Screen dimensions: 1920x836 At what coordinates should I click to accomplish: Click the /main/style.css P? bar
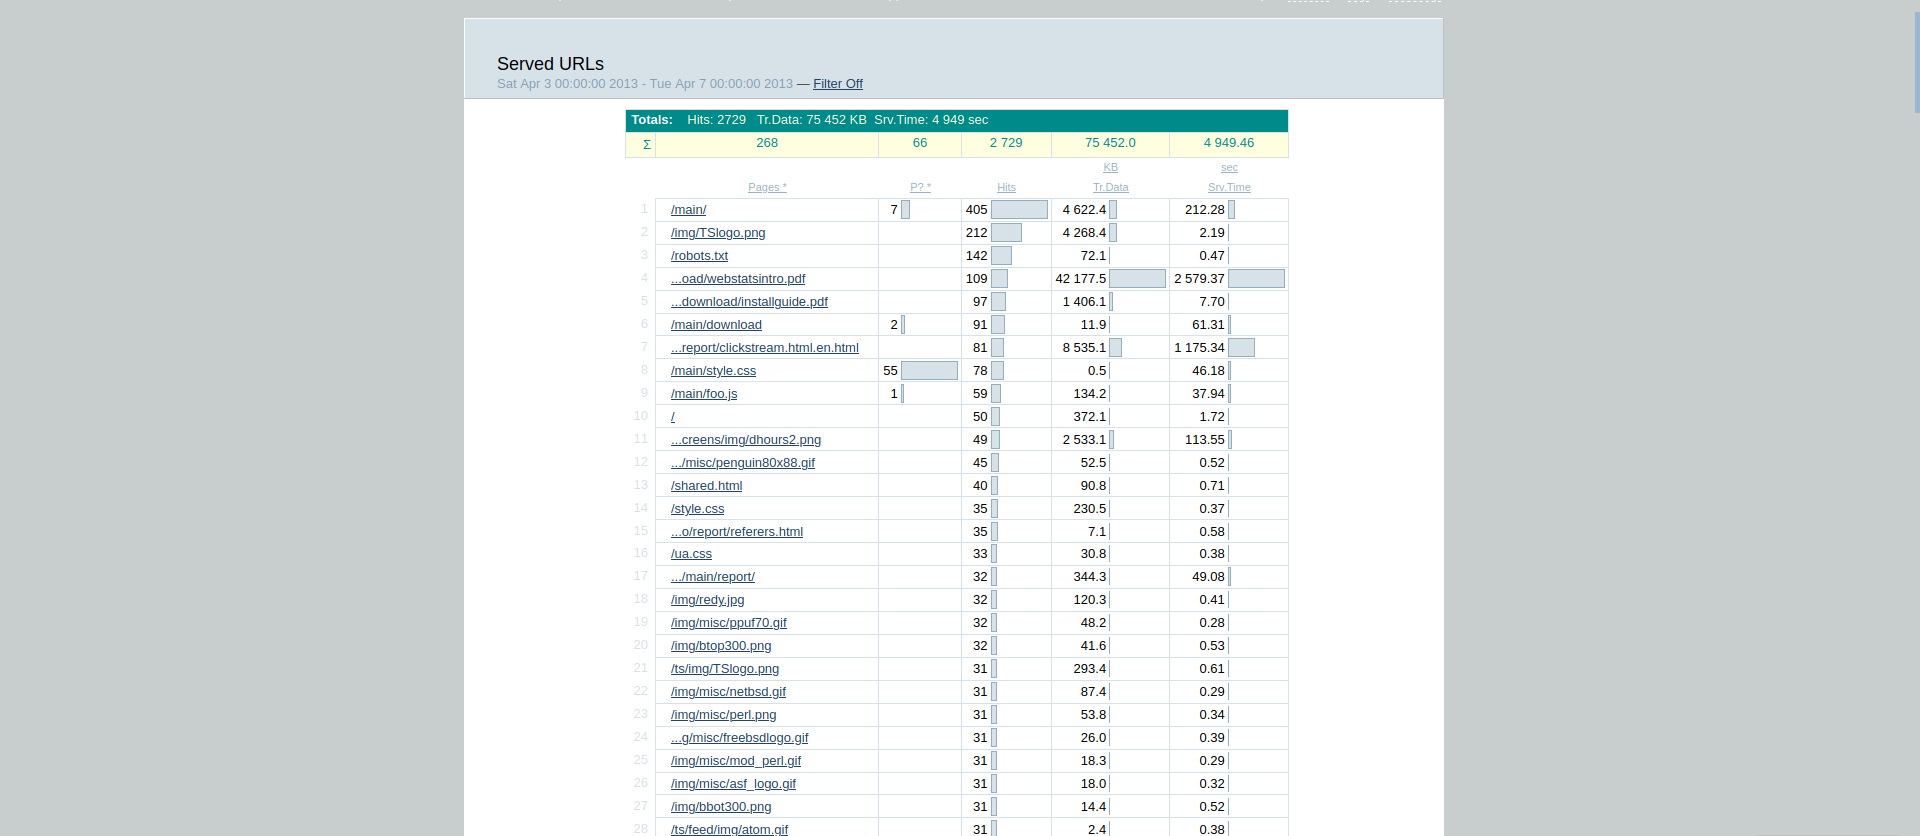pyautogui.click(x=929, y=371)
